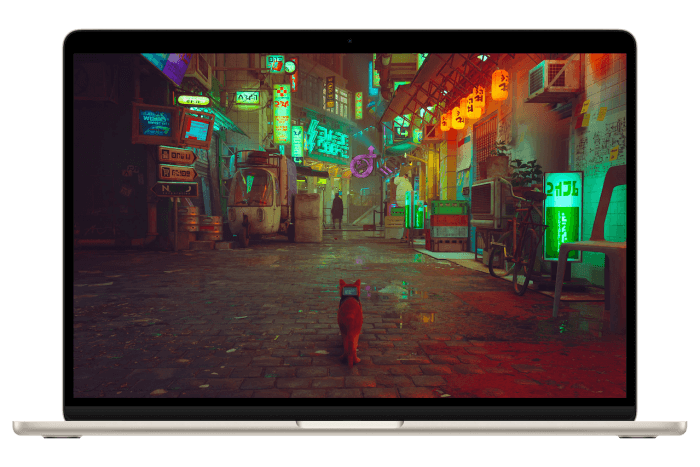
Task: Click the orange cat on the street
Action: [x=350, y=322]
